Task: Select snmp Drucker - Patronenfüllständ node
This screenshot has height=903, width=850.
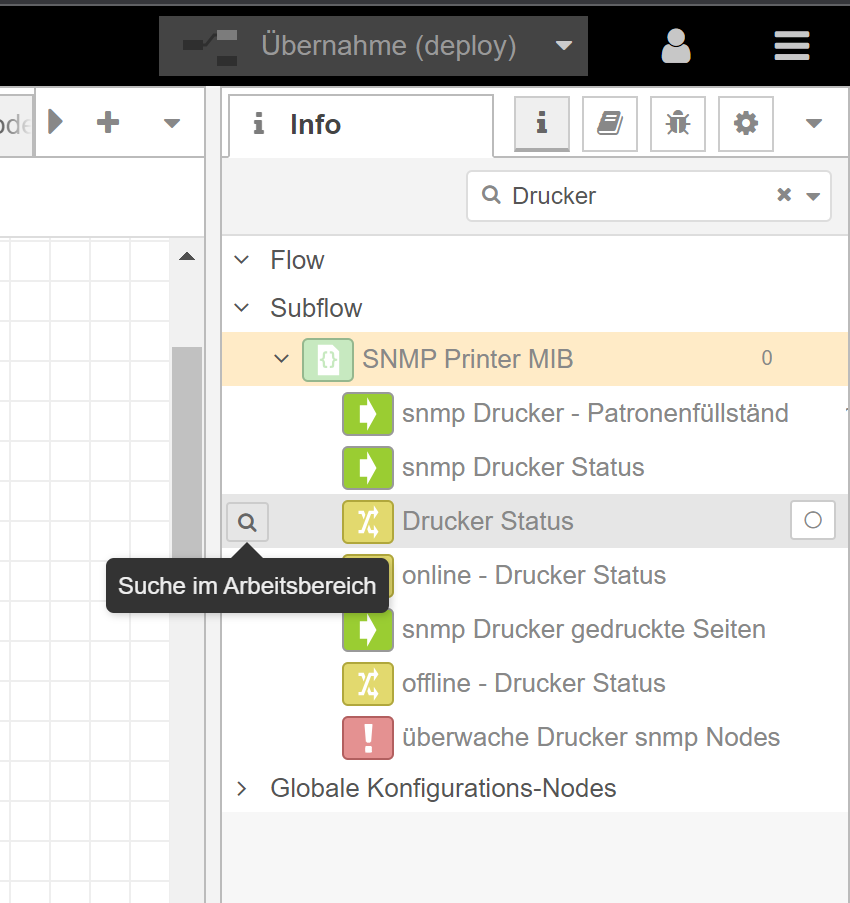Action: [536, 413]
